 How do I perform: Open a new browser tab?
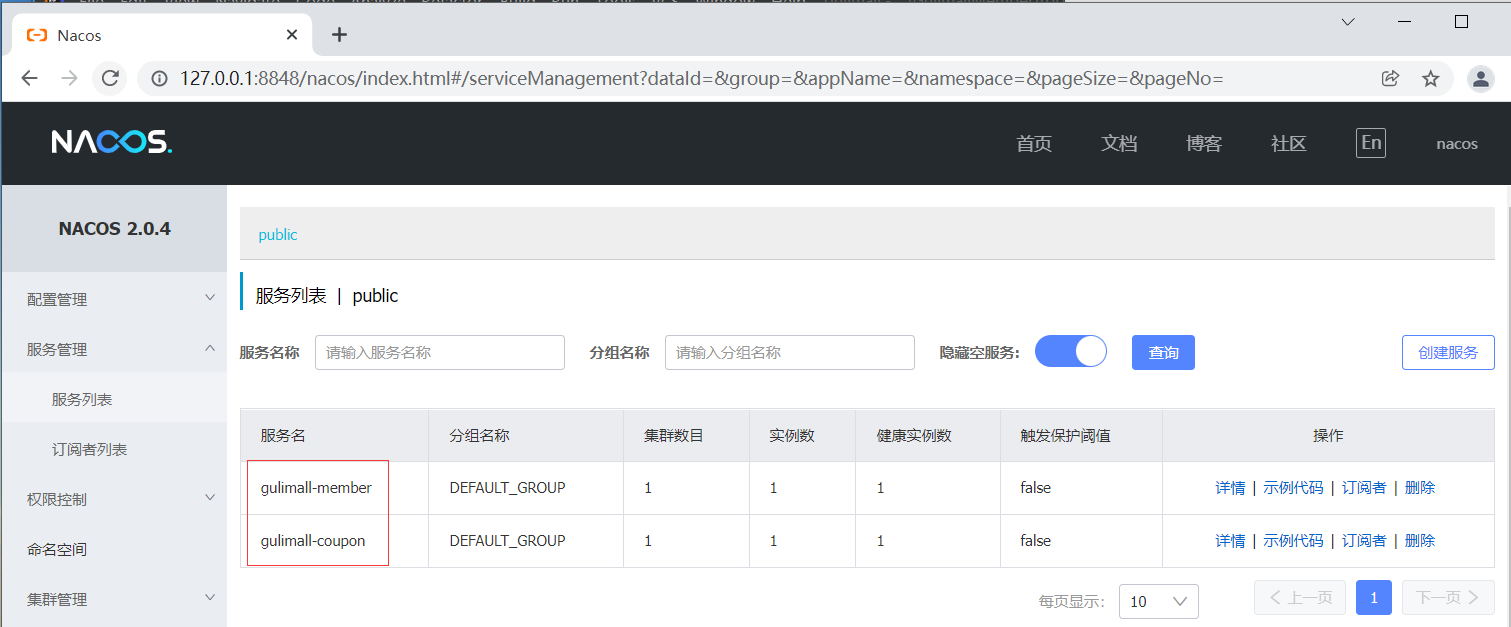click(339, 35)
